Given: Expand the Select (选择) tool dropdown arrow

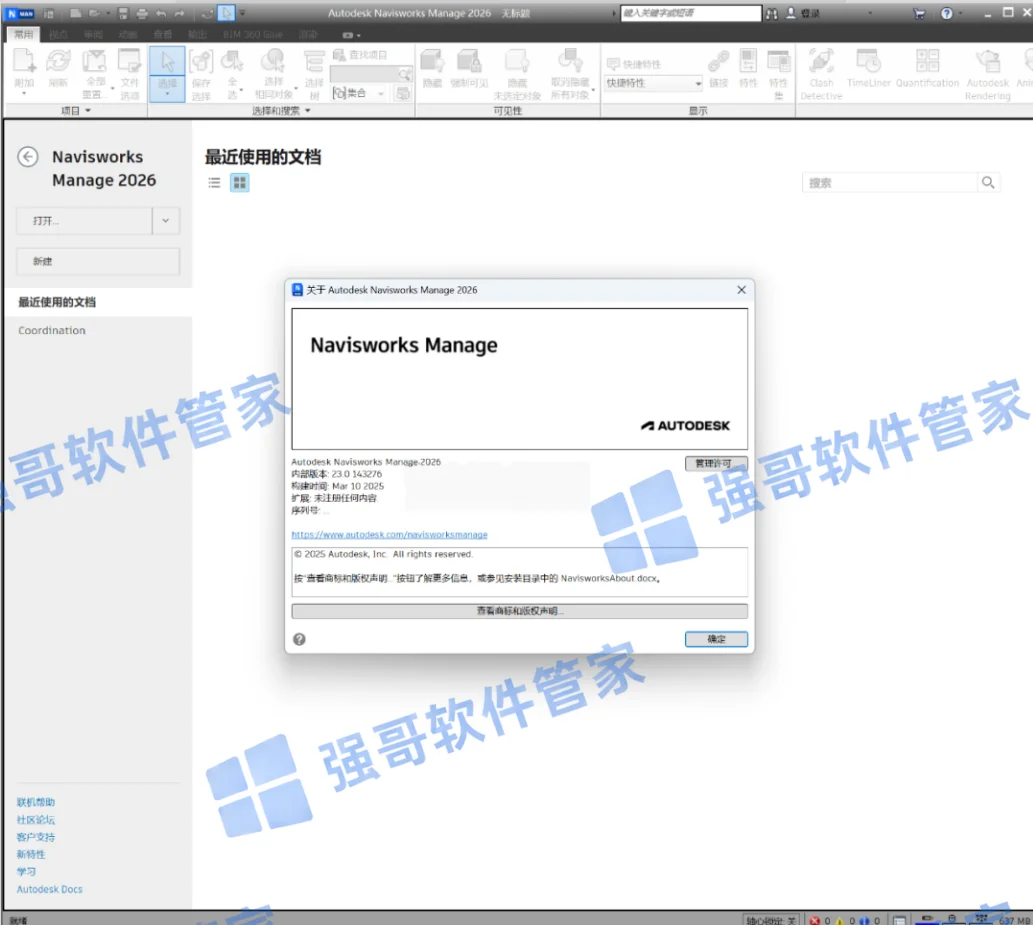Looking at the screenshot, I should (167, 95).
